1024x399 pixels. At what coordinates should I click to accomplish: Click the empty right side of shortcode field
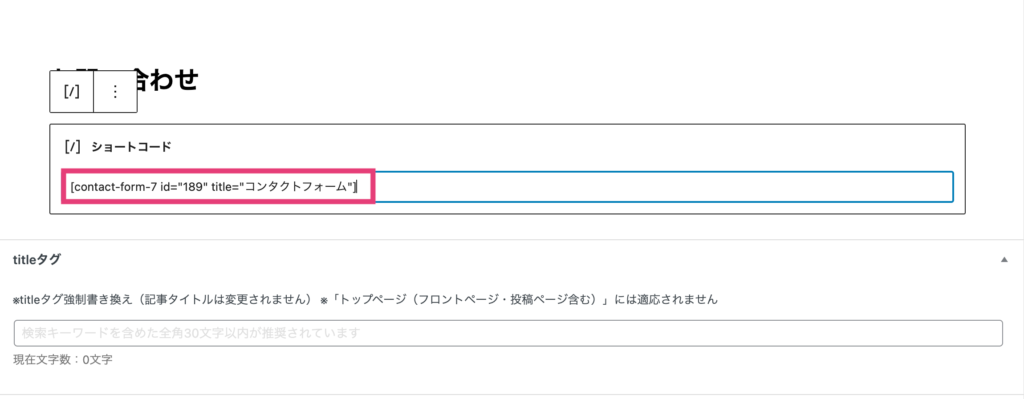tap(664, 187)
